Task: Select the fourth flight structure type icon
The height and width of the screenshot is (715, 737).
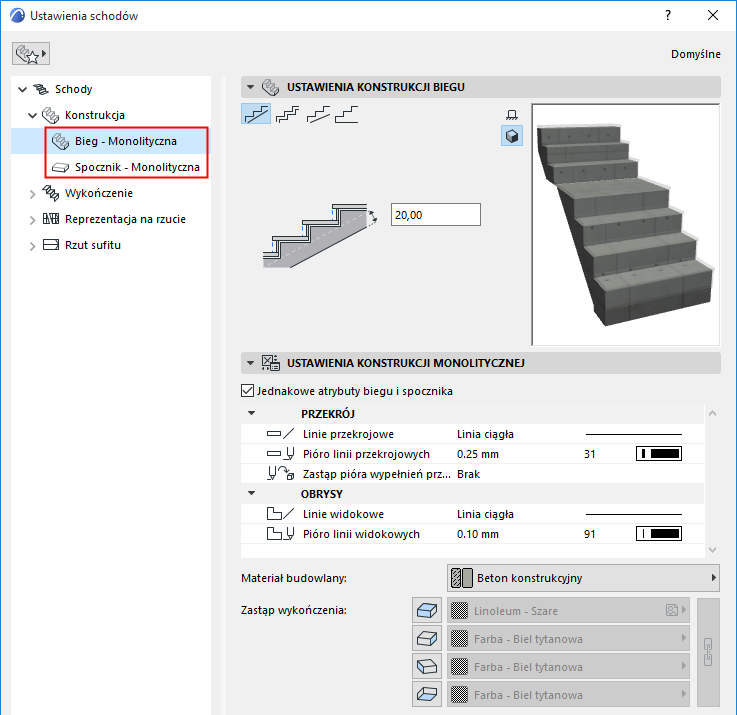Action: 347,114
